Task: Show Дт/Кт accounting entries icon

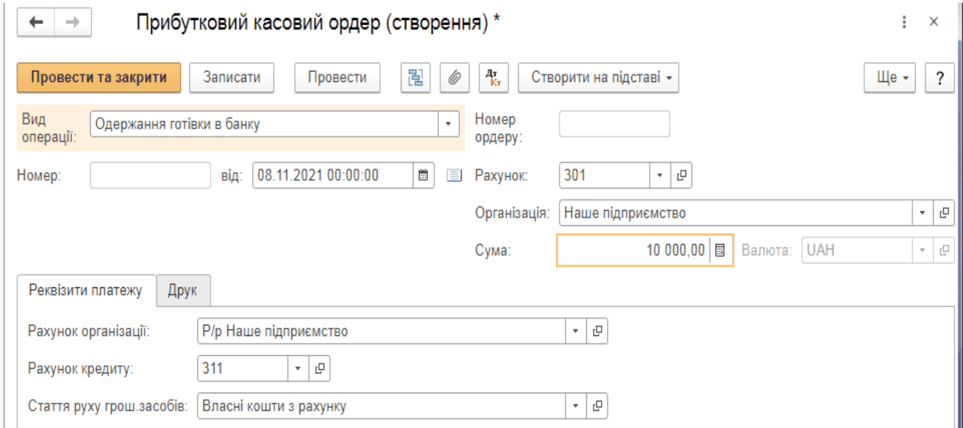Action: (493, 78)
